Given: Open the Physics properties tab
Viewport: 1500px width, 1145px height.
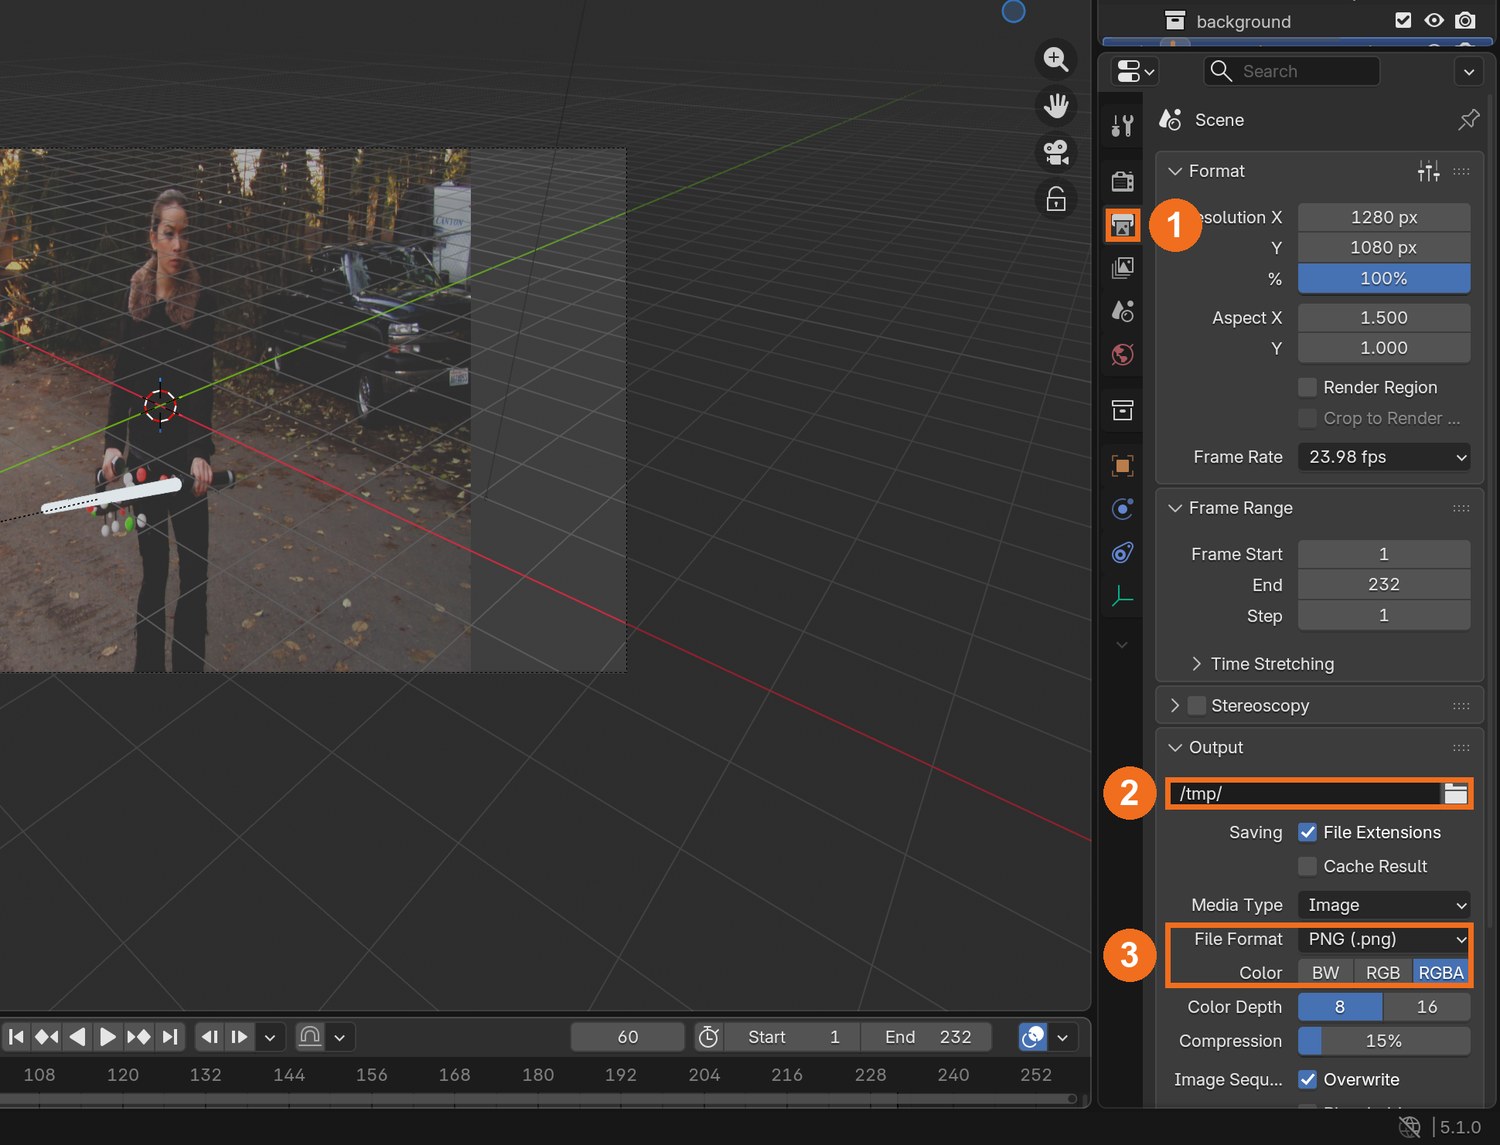Looking at the screenshot, I should click(1123, 509).
